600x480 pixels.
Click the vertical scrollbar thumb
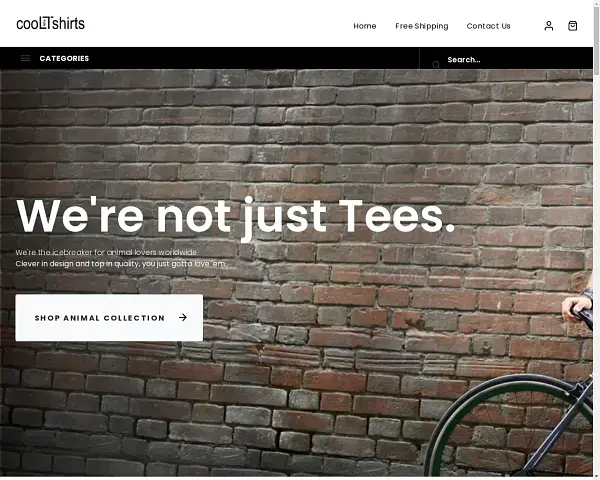pyautogui.click(x=597, y=38)
